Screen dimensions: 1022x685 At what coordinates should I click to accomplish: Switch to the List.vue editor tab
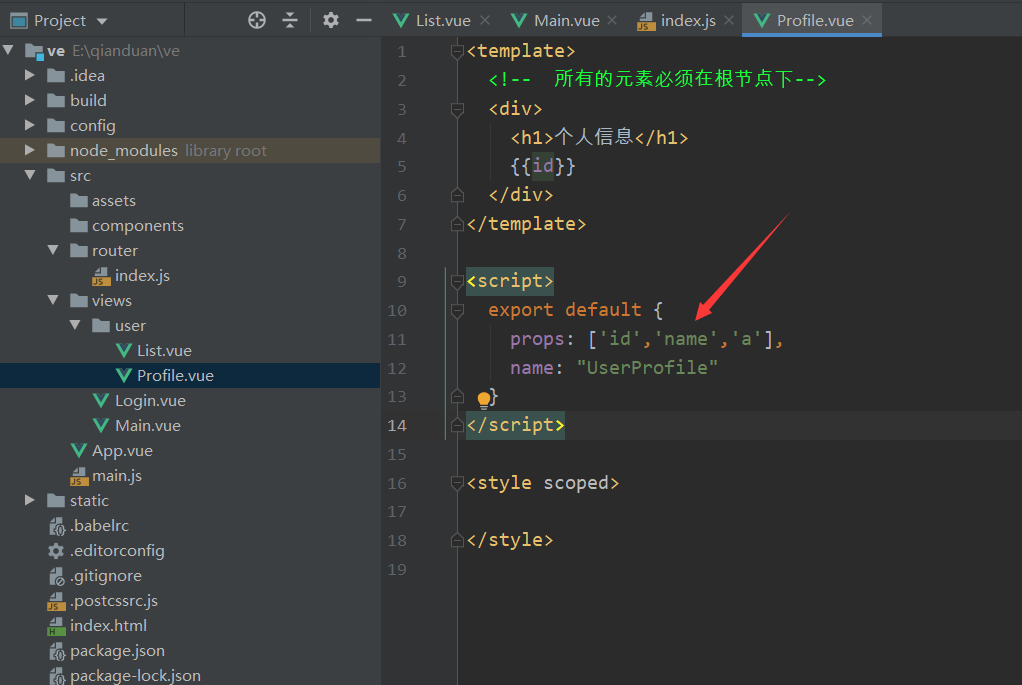point(443,21)
